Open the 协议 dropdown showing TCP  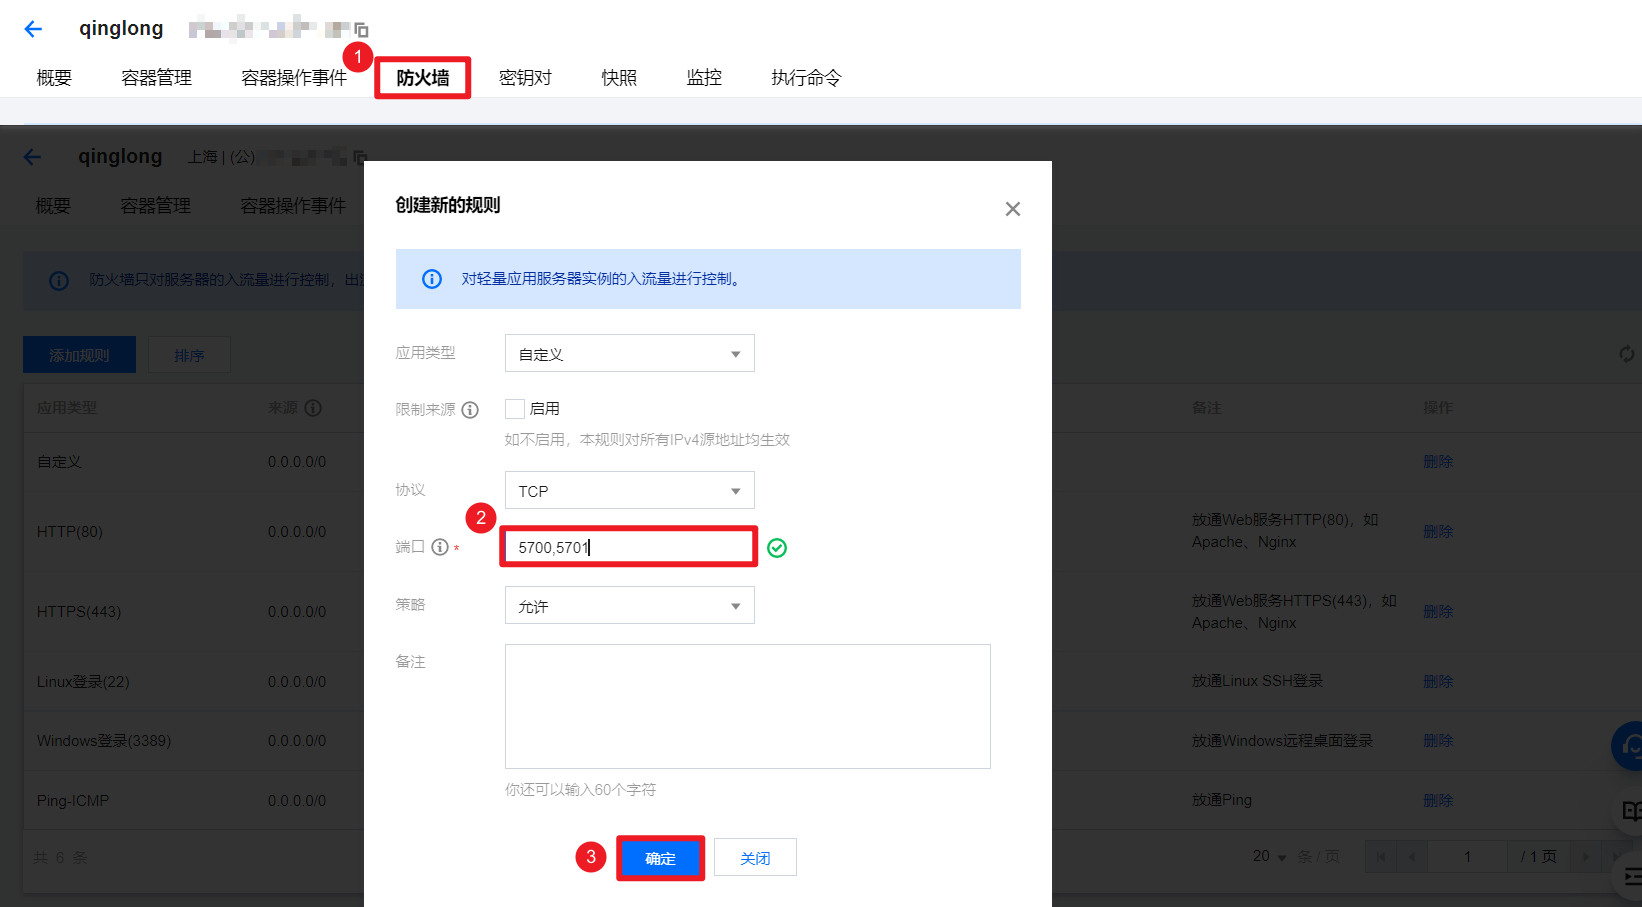pyautogui.click(x=630, y=491)
